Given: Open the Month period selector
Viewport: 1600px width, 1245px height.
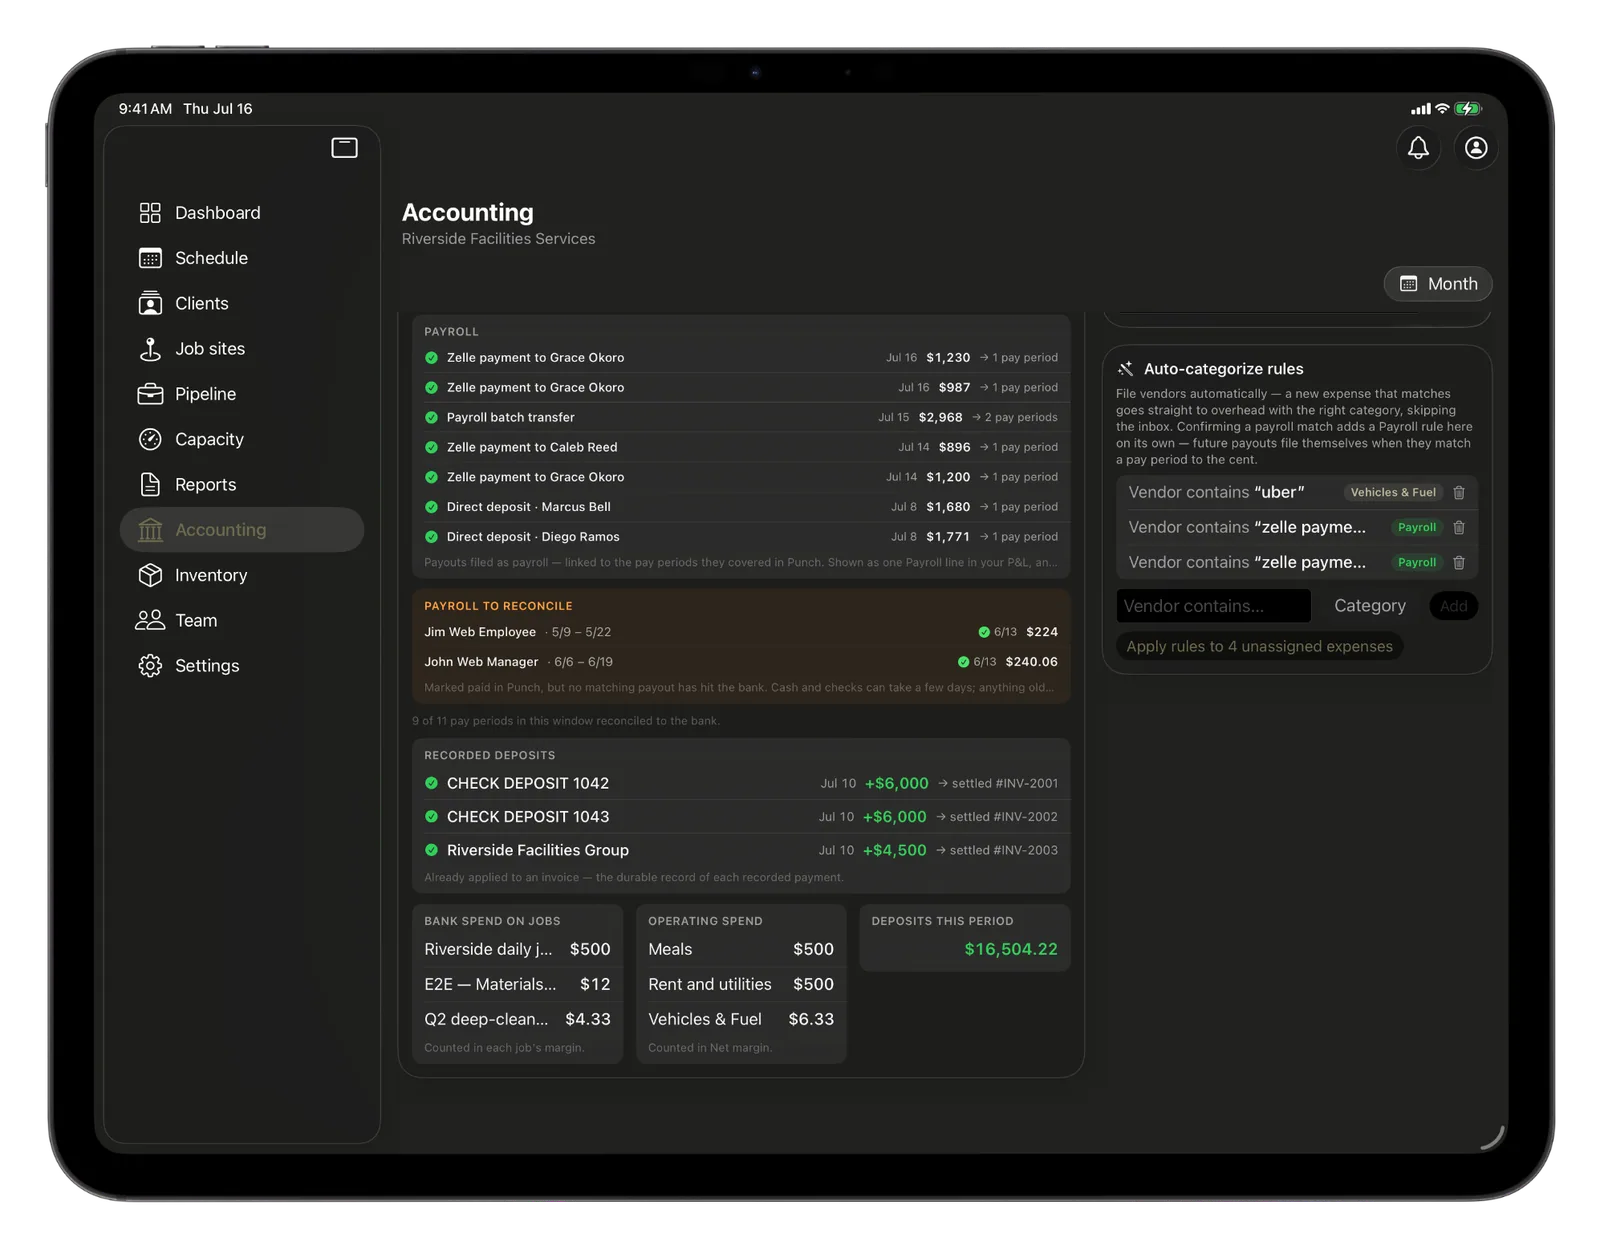Looking at the screenshot, I should [1438, 284].
